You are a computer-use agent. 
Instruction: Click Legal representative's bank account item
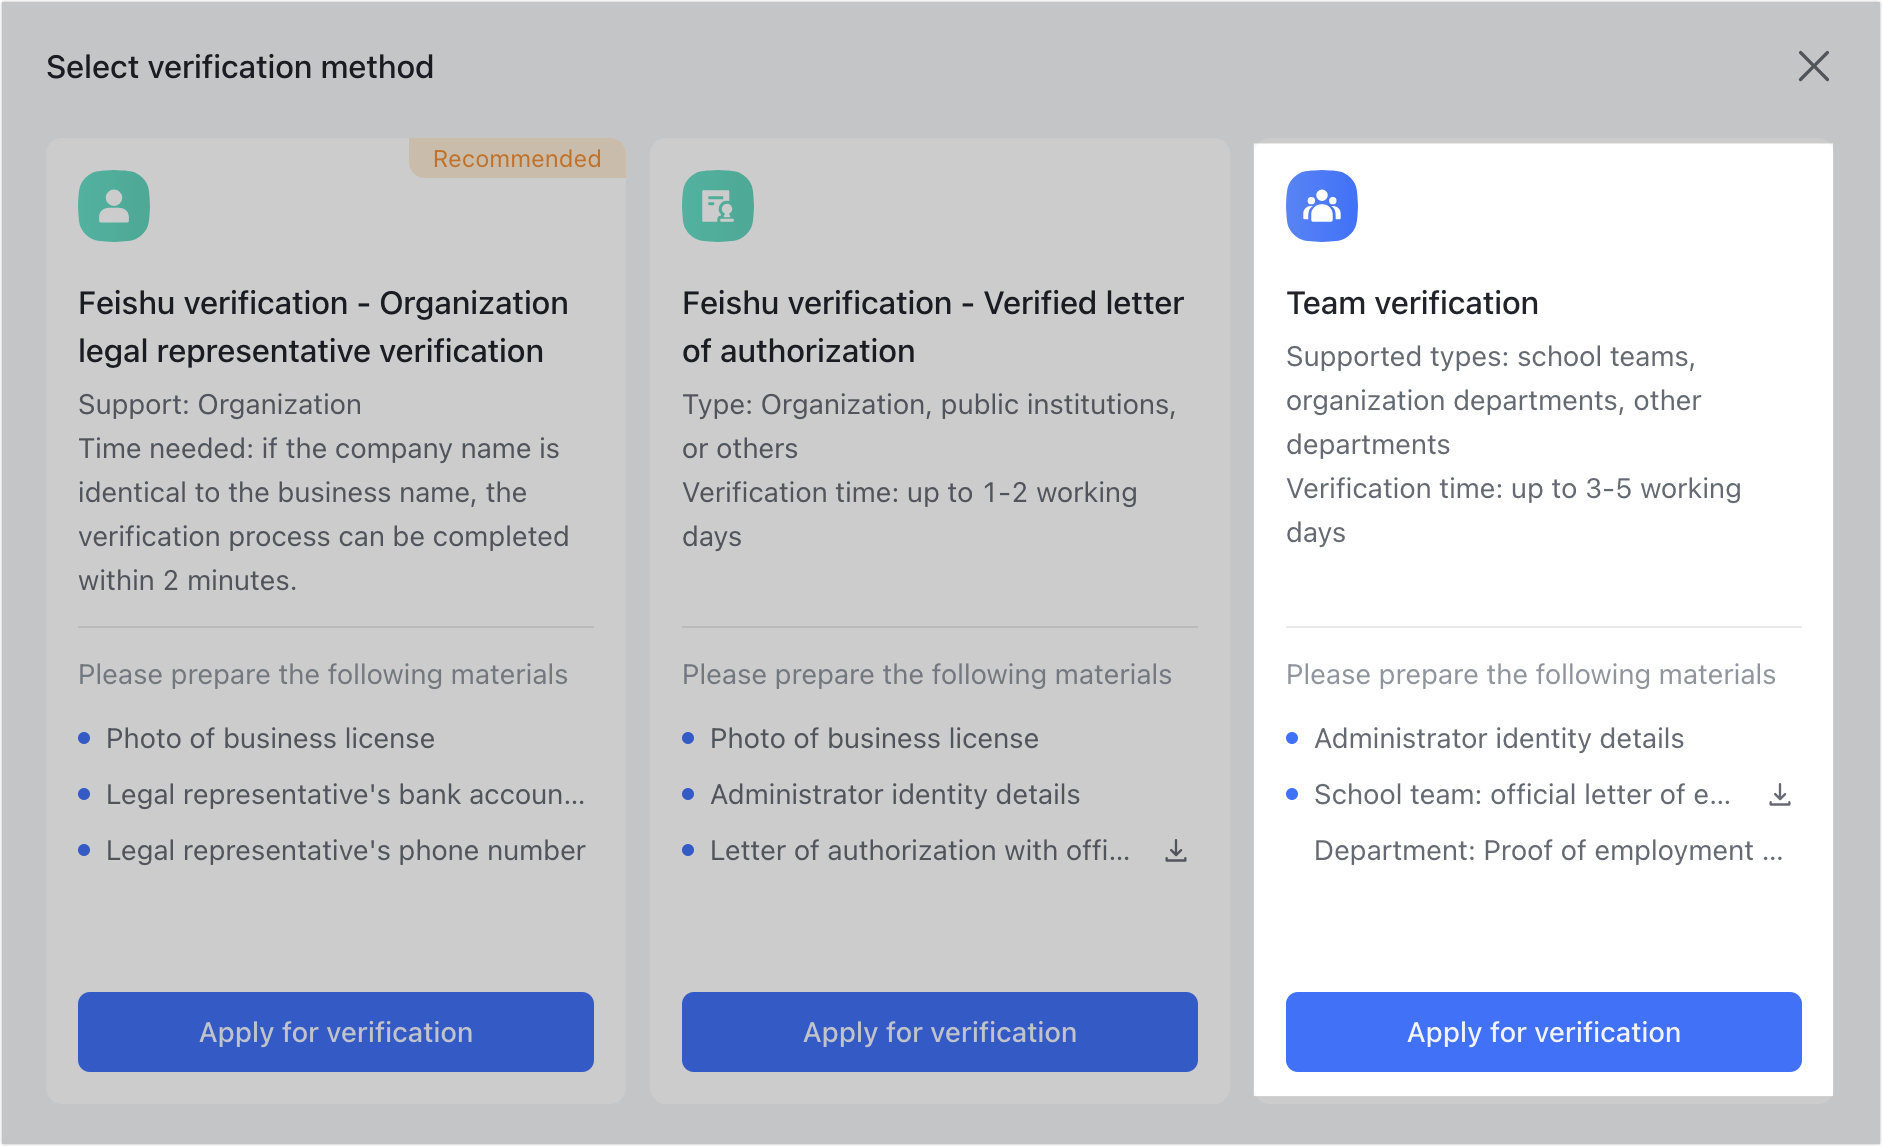[x=345, y=795]
